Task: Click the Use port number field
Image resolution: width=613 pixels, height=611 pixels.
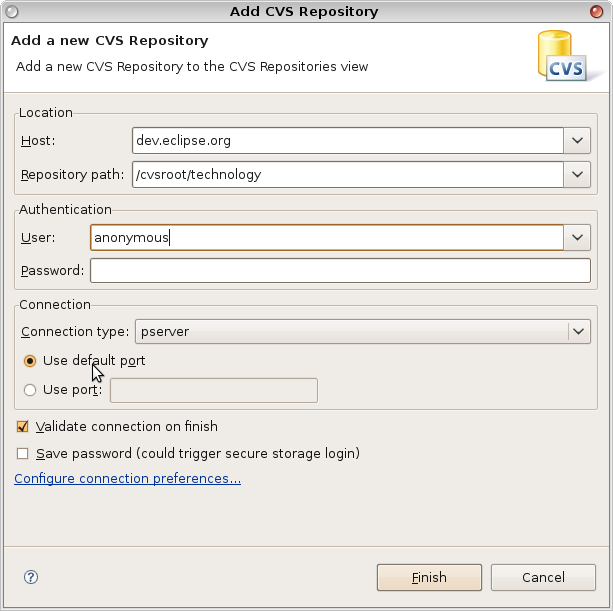Action: pos(214,390)
